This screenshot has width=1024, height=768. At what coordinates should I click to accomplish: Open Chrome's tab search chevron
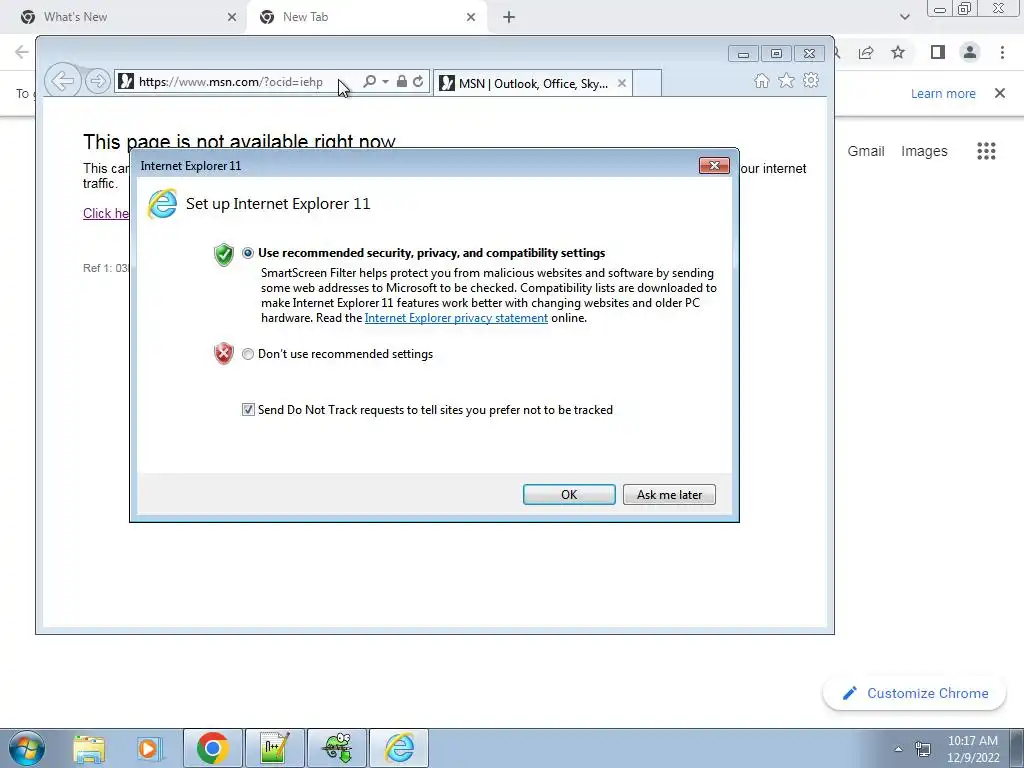tap(904, 17)
